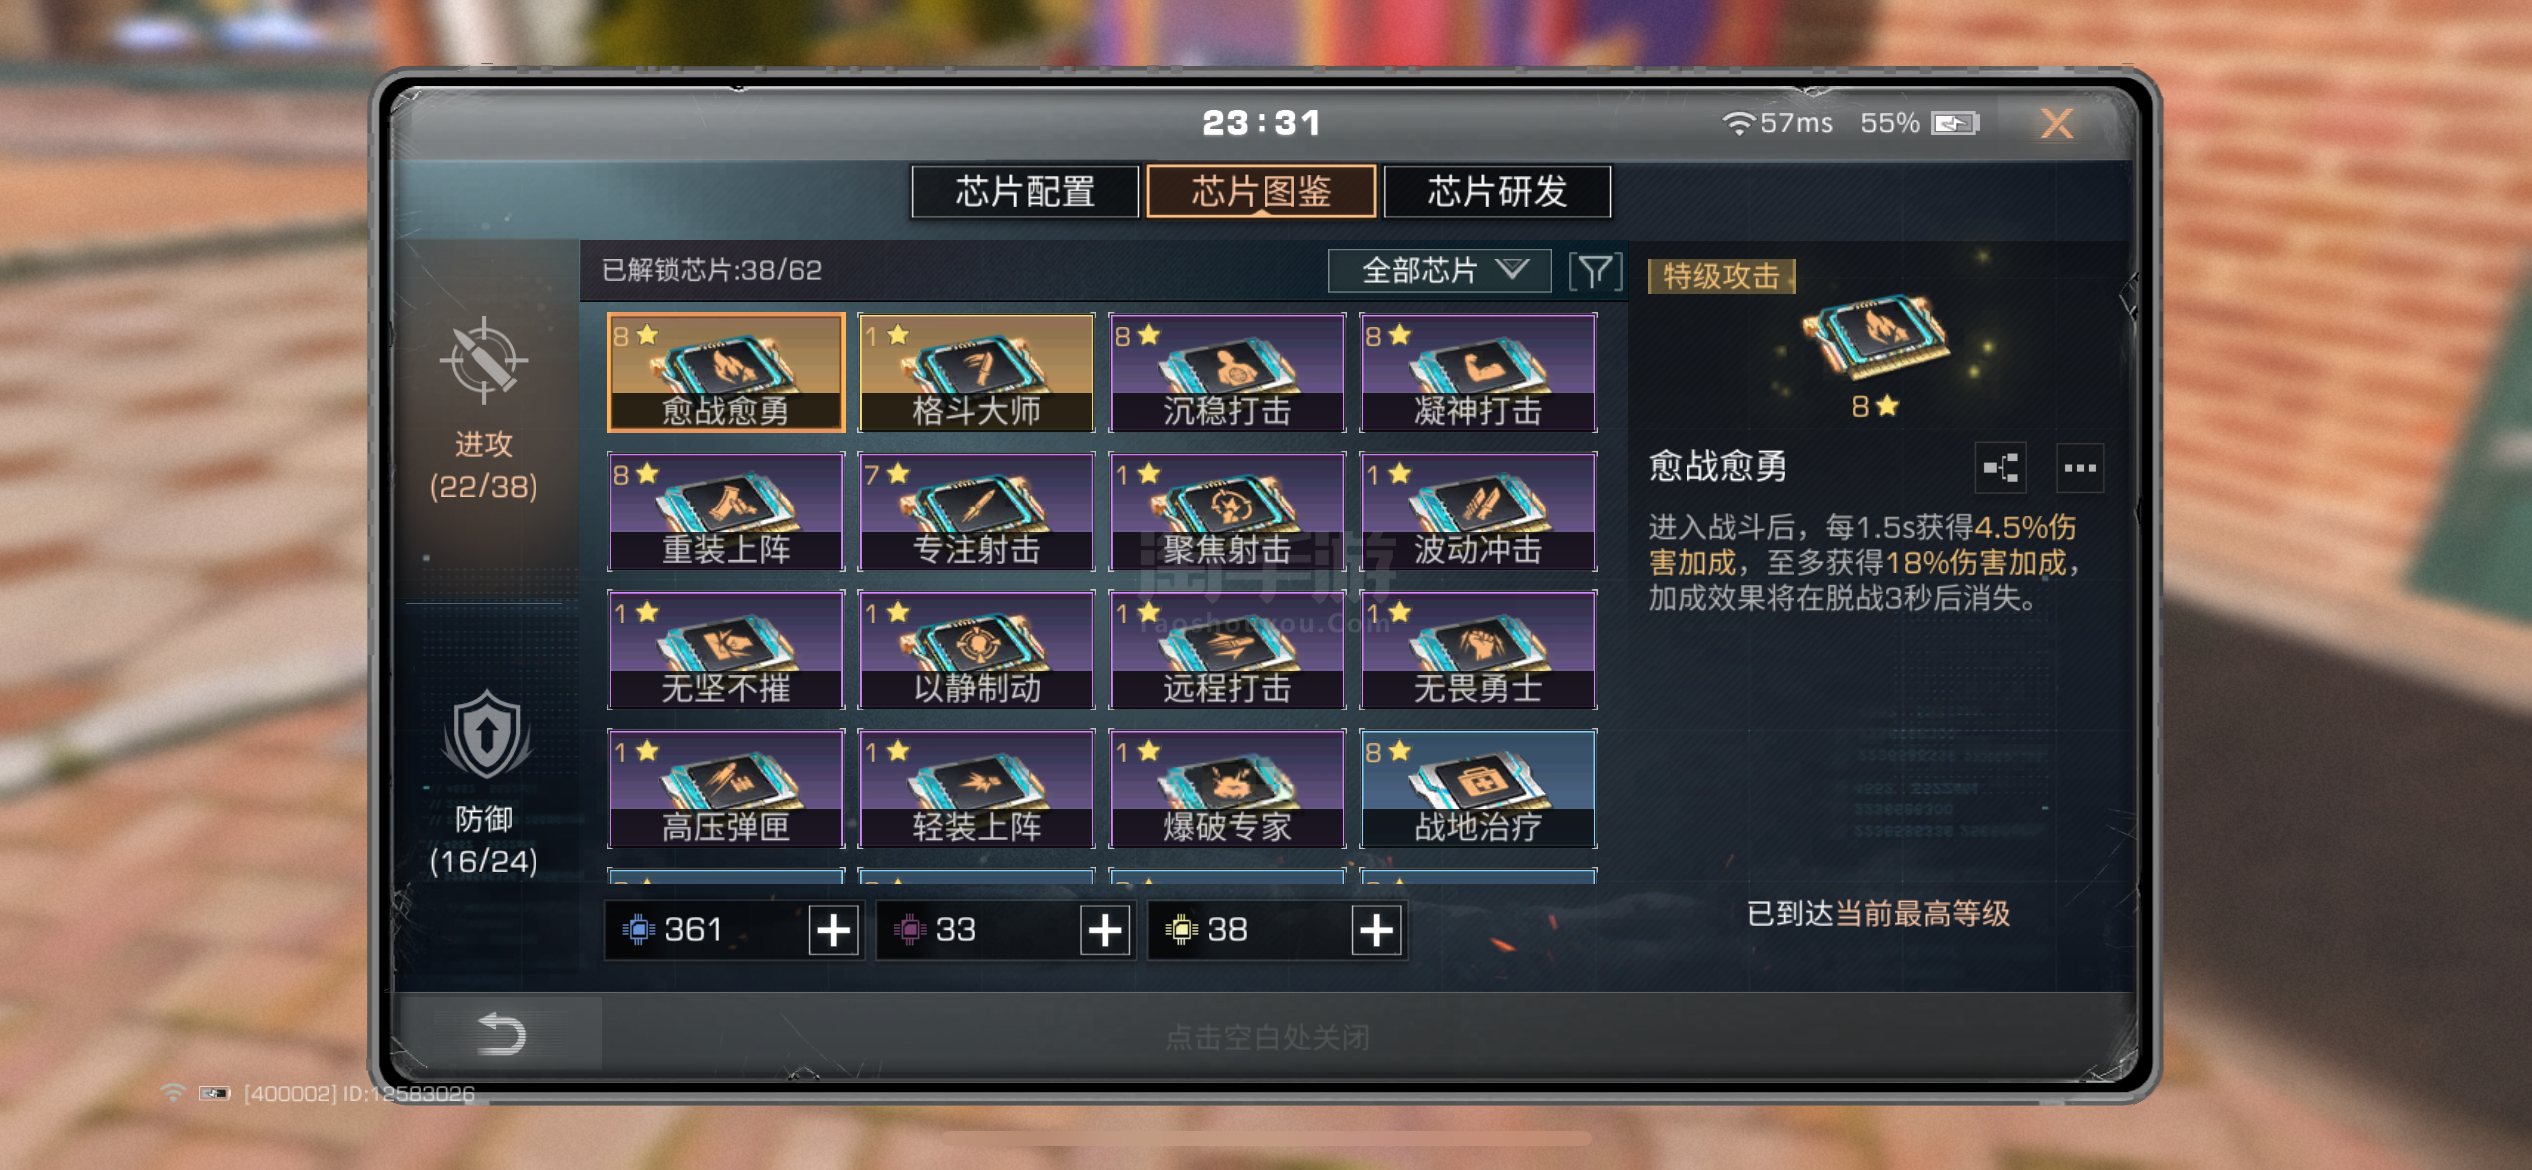The height and width of the screenshot is (1170, 2532).
Task: Expand the 全部芯片 dropdown
Action: (1440, 271)
